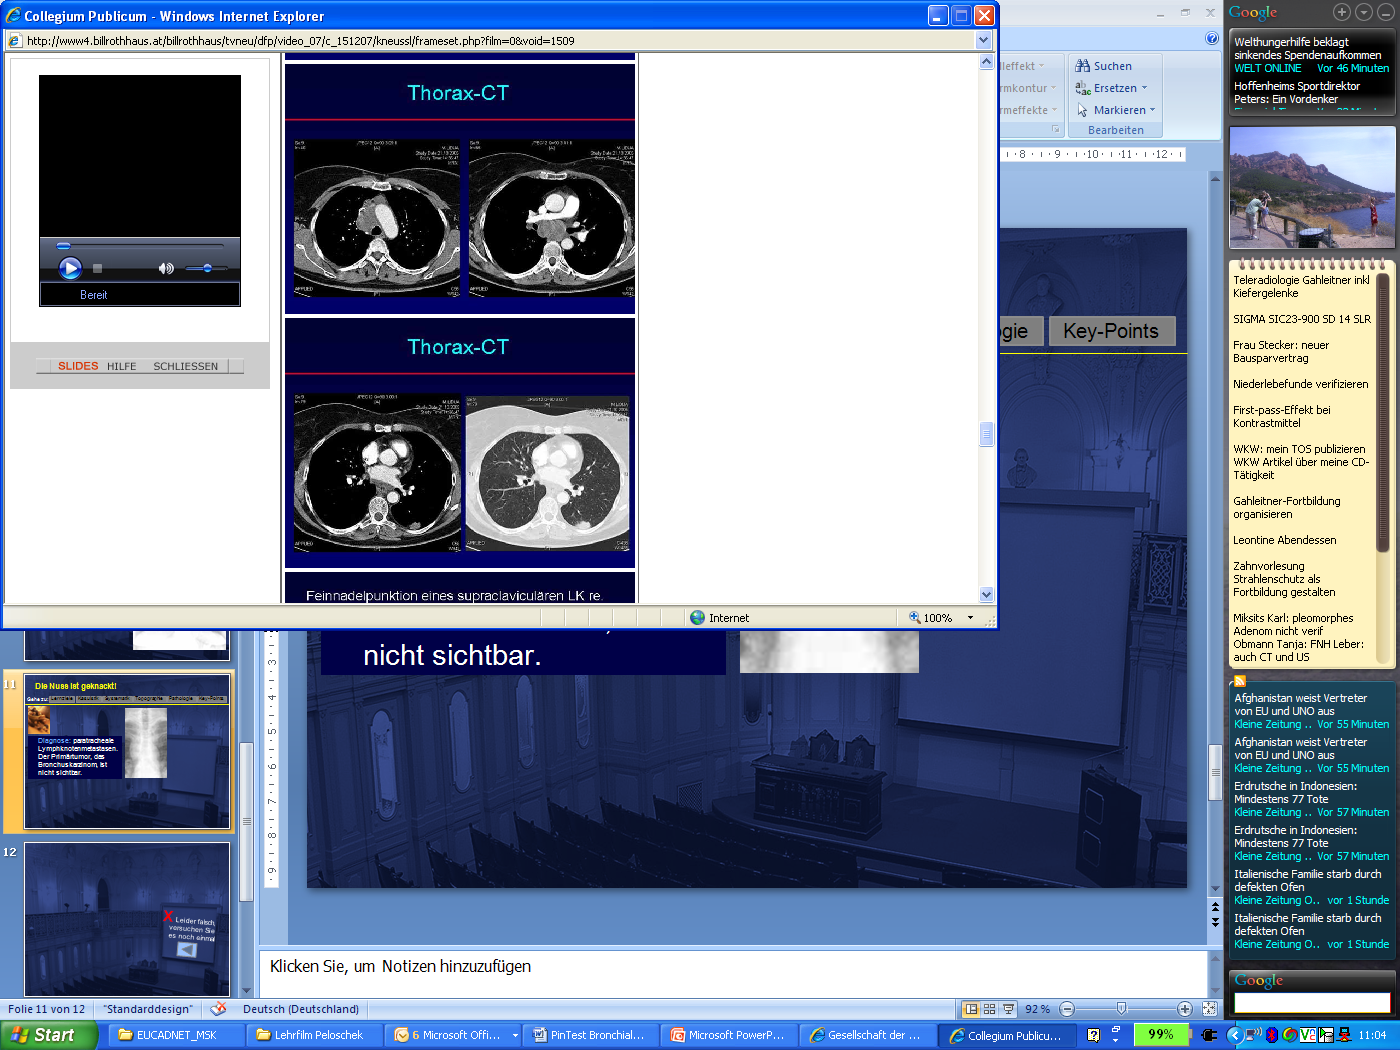Switch to Gesellschaft der IE taskbar button
Image resolution: width=1400 pixels, height=1050 pixels.
click(869, 1035)
